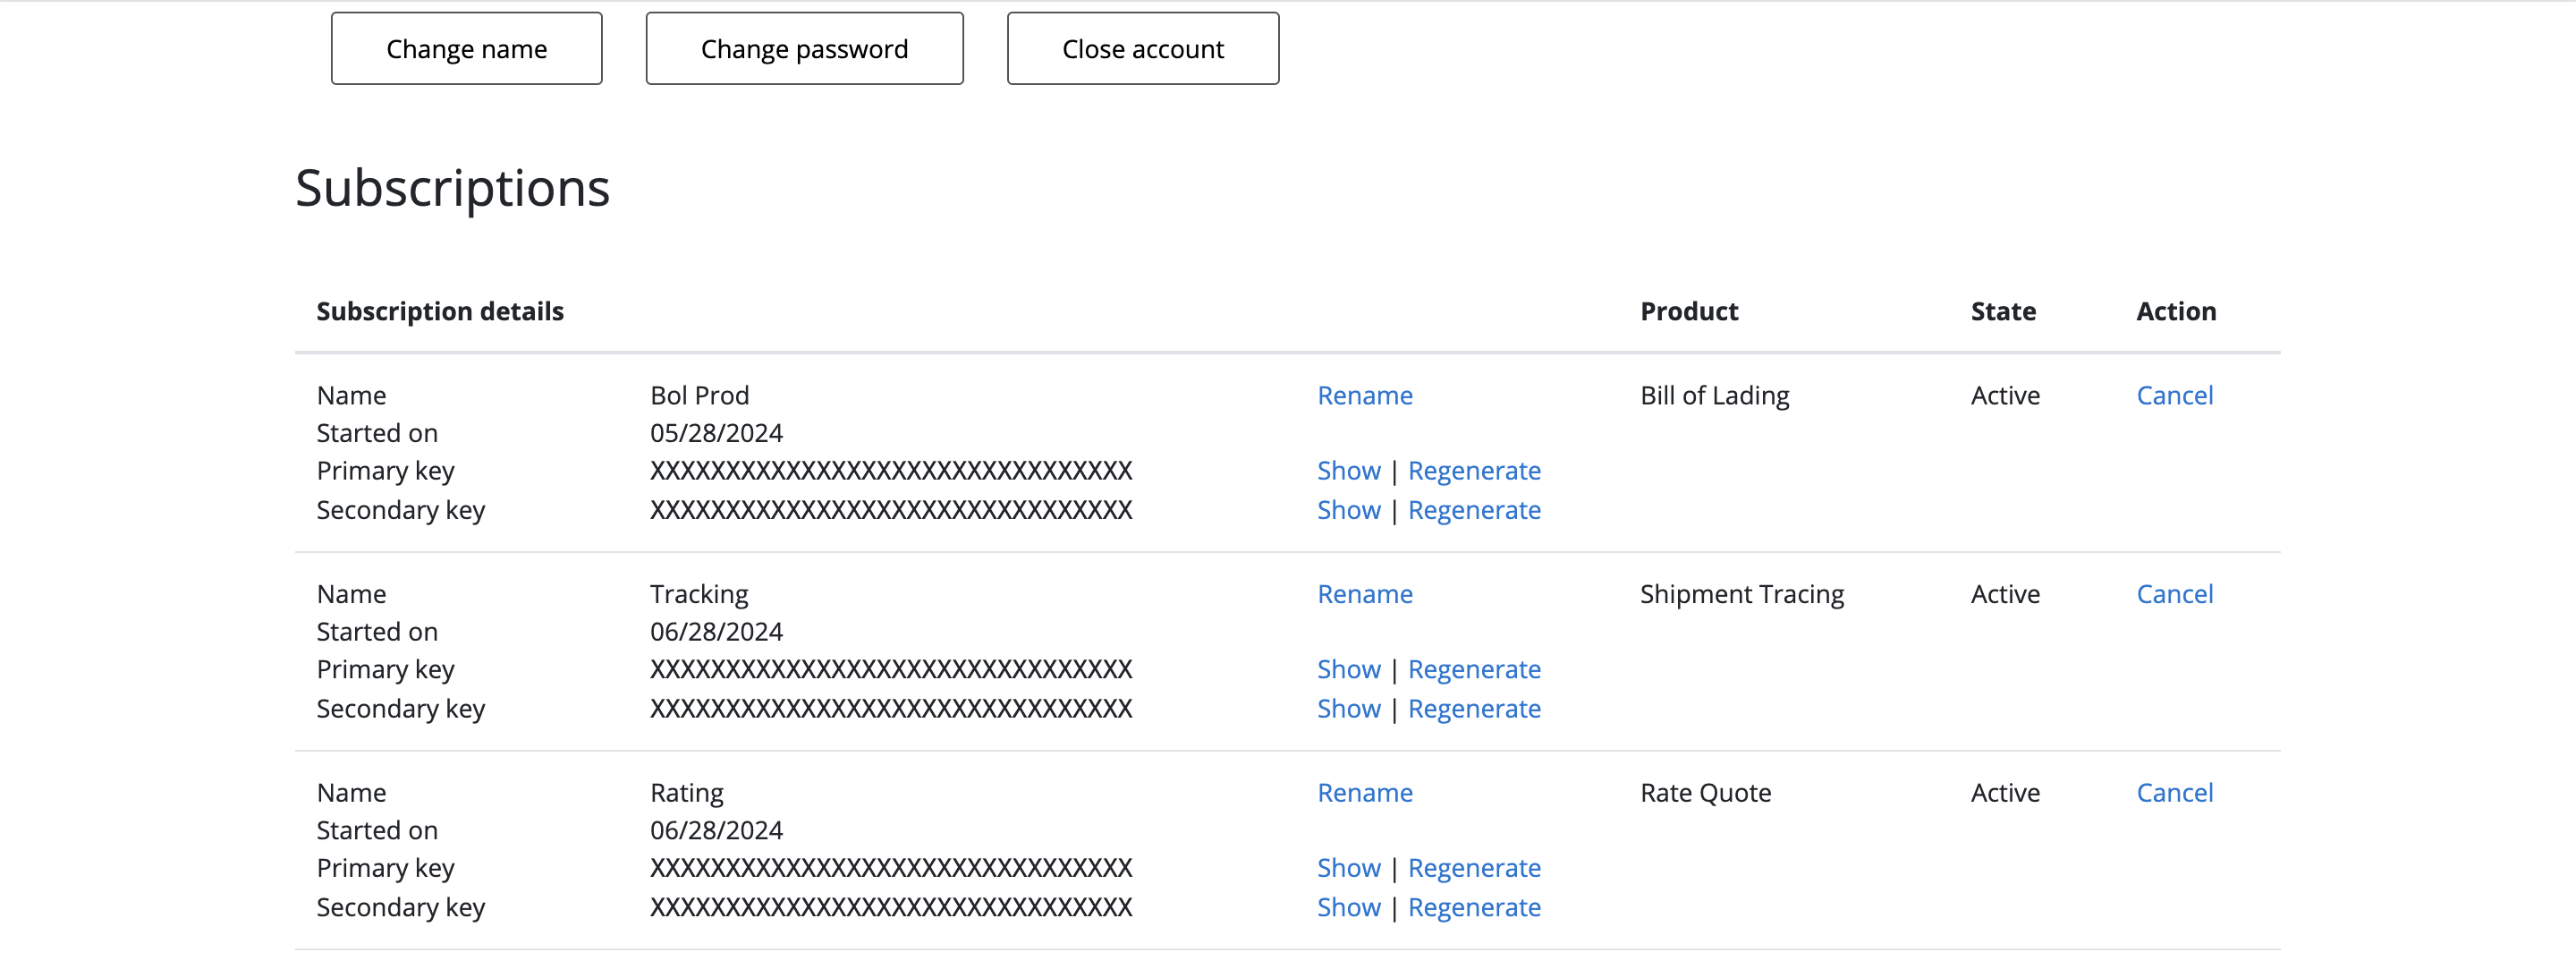Image resolution: width=2576 pixels, height=961 pixels.
Task: Cancel the Rate Quote subscription
Action: [x=2174, y=792]
